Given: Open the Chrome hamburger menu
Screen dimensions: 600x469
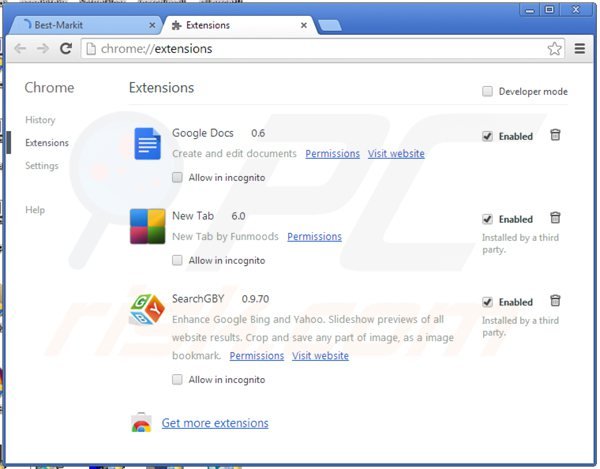Looking at the screenshot, I should pyautogui.click(x=580, y=49).
